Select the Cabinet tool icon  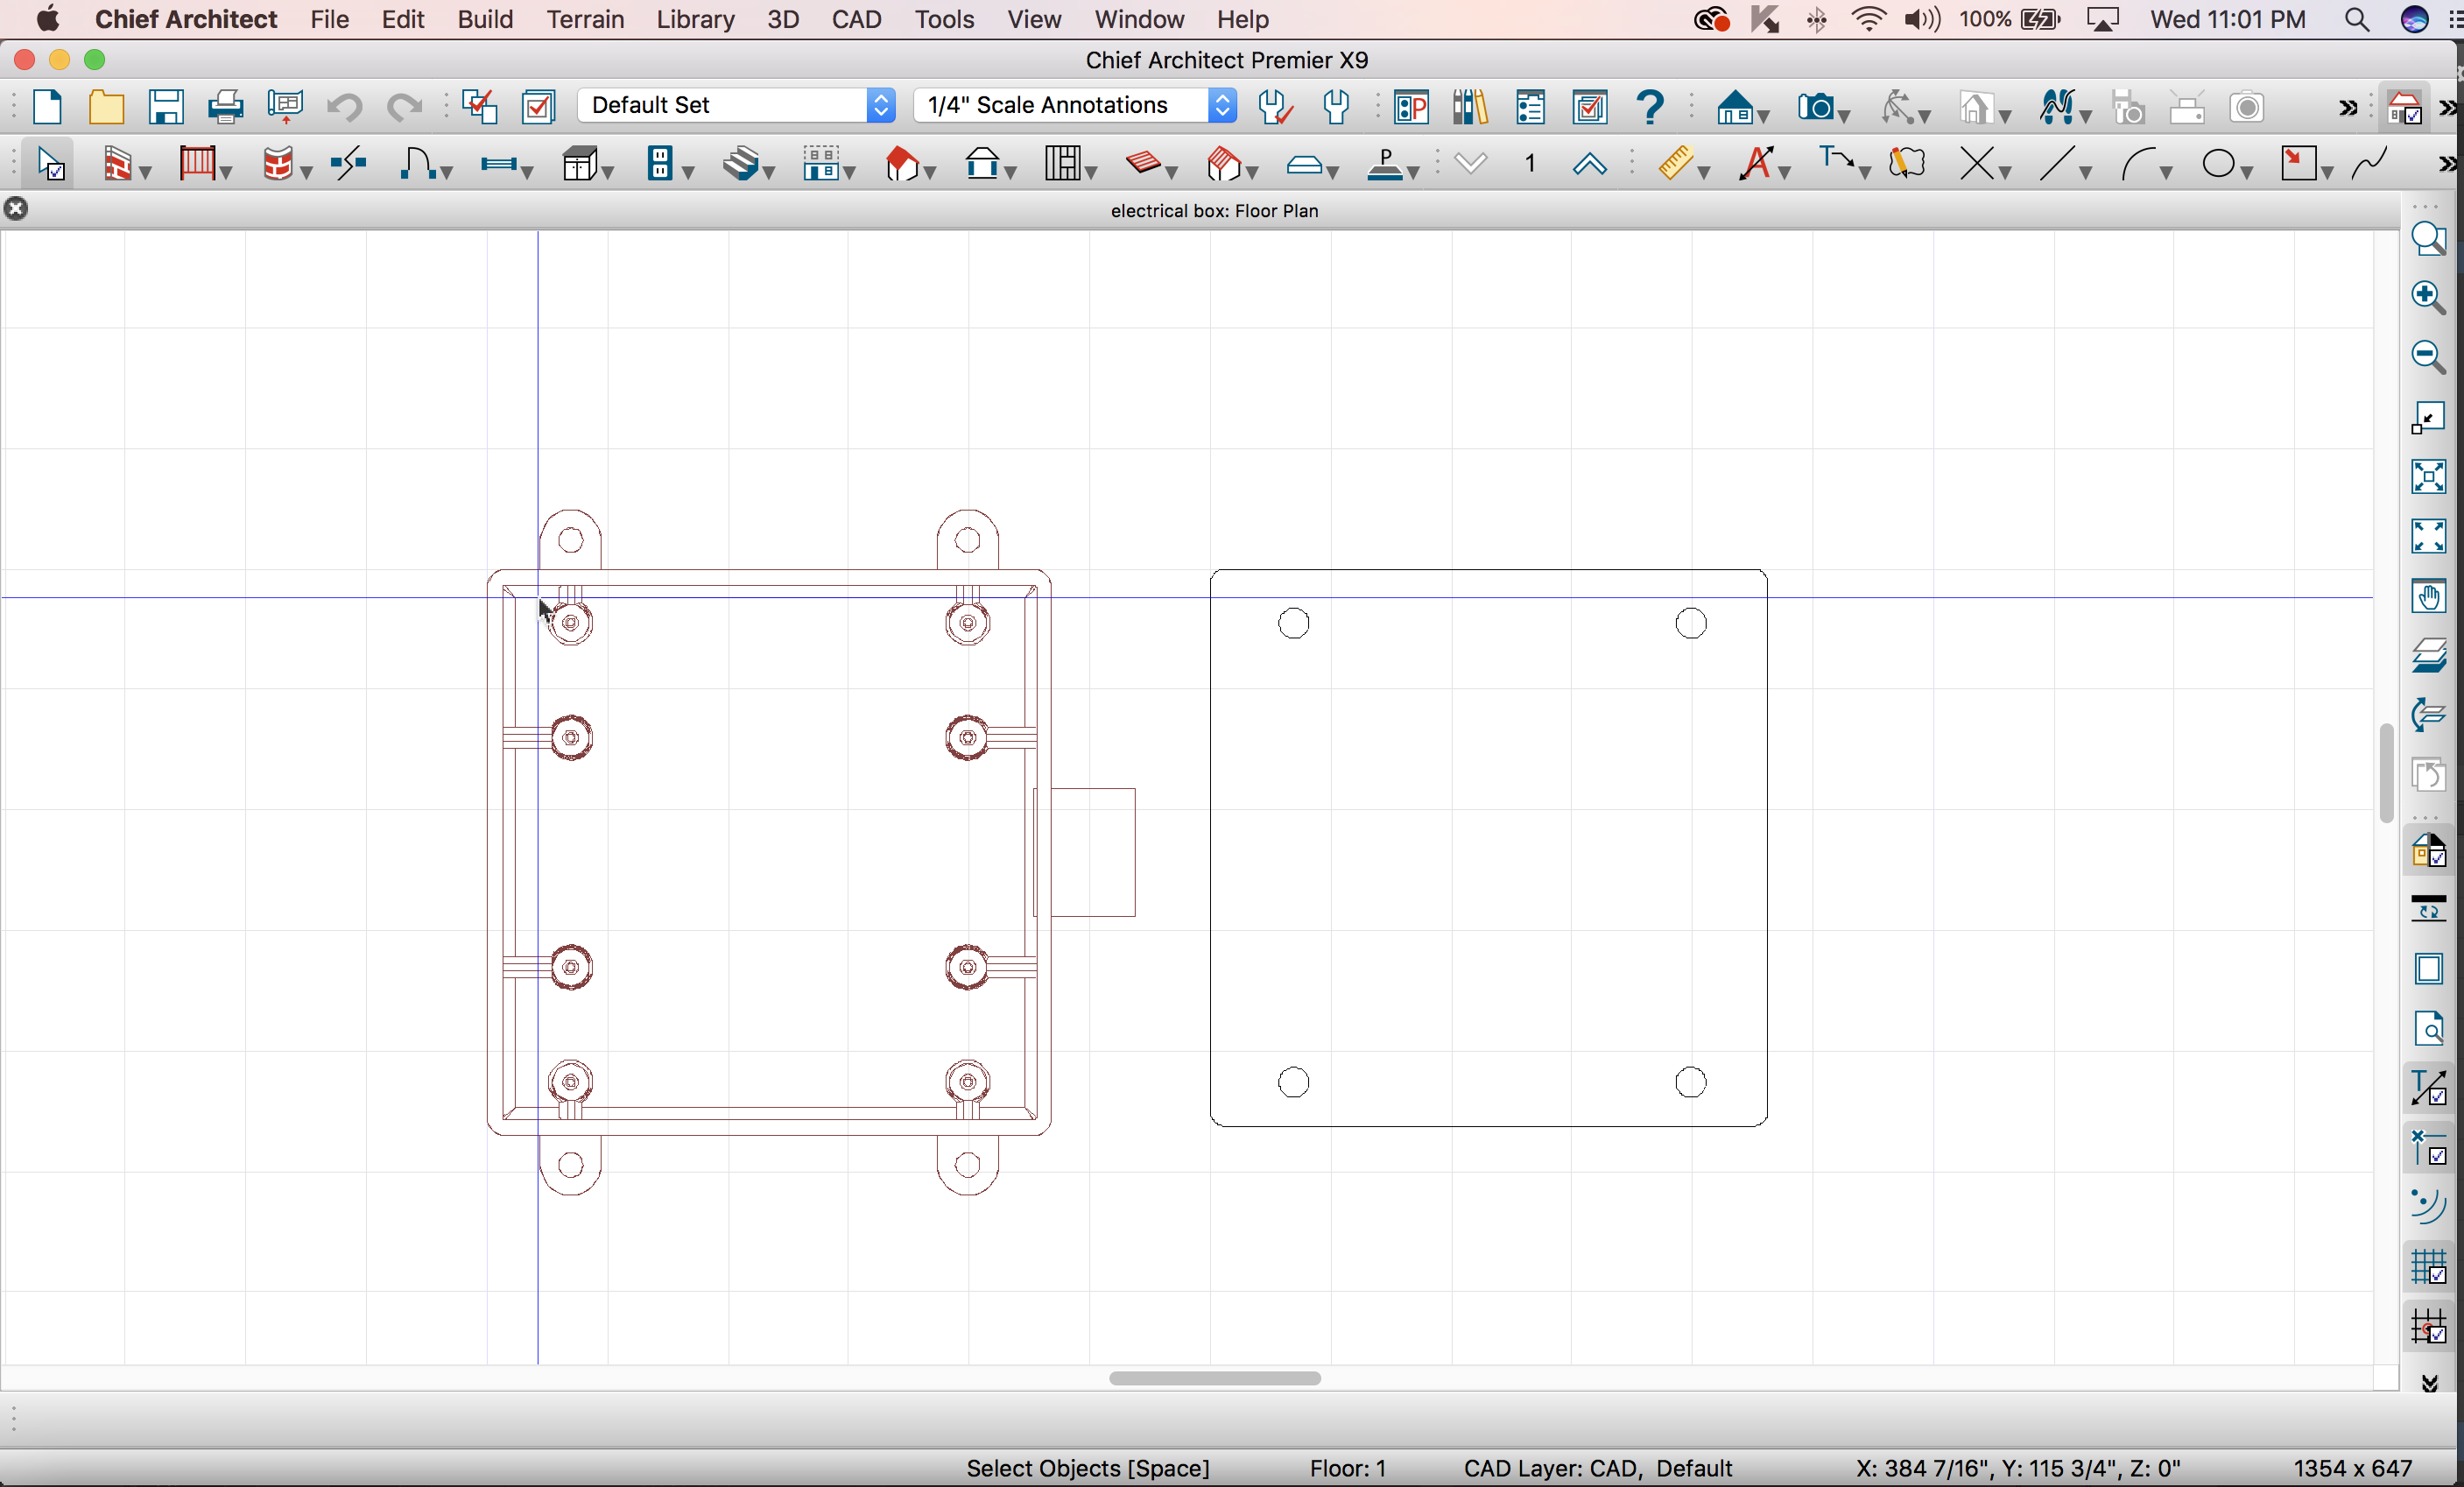click(x=578, y=164)
